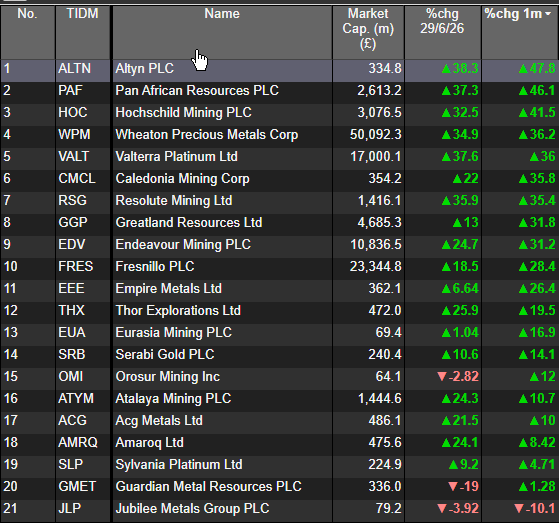Viewport: 559px width, 523px height.
Task: Select ticker EDV
Action: (x=72, y=245)
